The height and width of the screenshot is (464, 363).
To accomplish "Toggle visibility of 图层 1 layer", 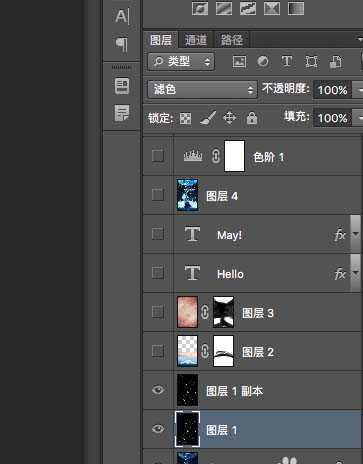I will click(x=158, y=429).
